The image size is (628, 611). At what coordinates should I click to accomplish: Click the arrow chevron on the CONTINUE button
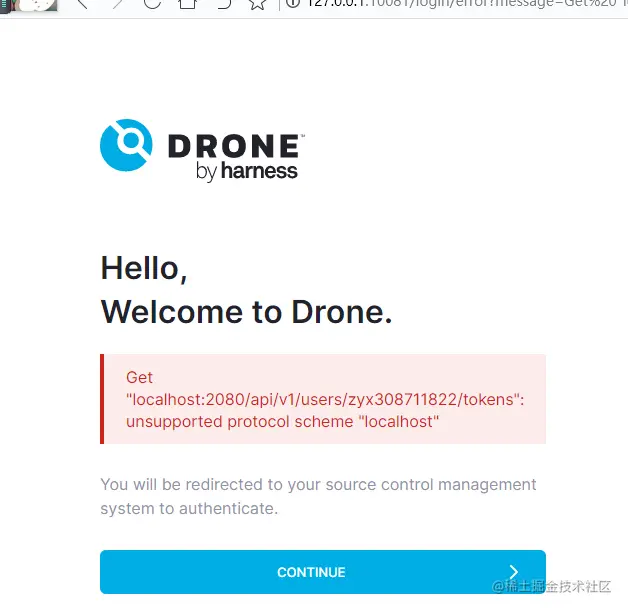click(x=513, y=571)
